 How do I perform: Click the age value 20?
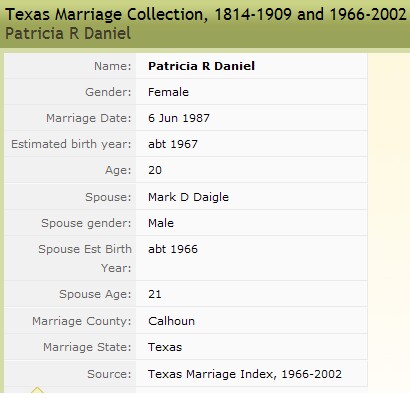click(x=155, y=170)
